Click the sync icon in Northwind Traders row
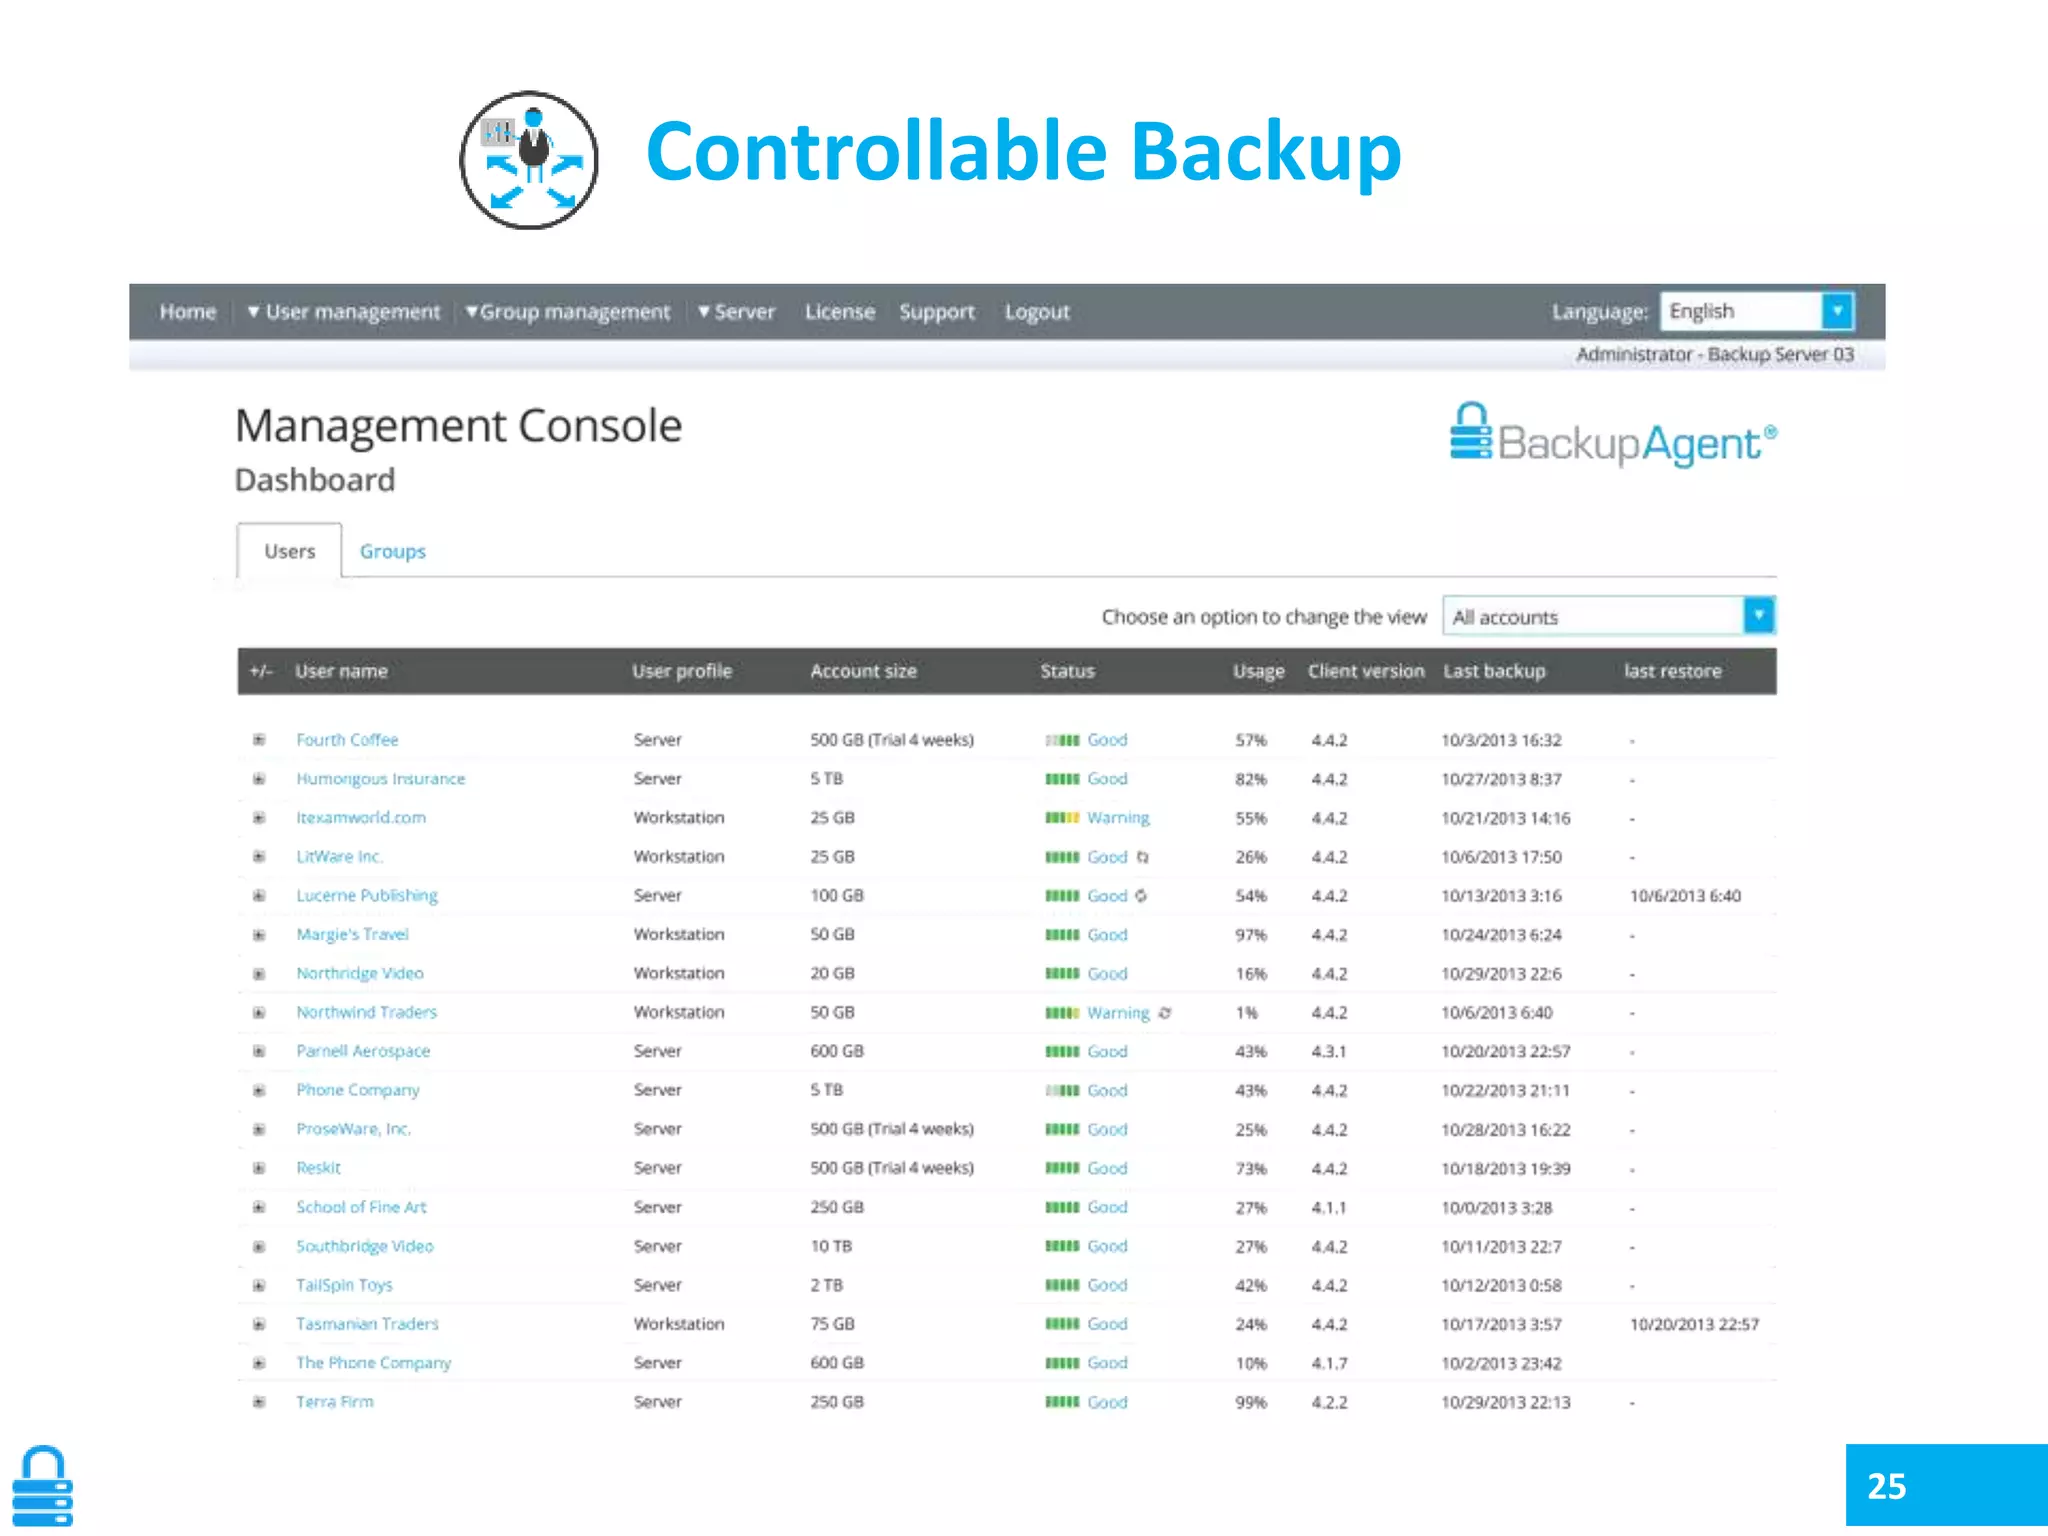This screenshot has height=1536, width=2048. (1164, 1013)
